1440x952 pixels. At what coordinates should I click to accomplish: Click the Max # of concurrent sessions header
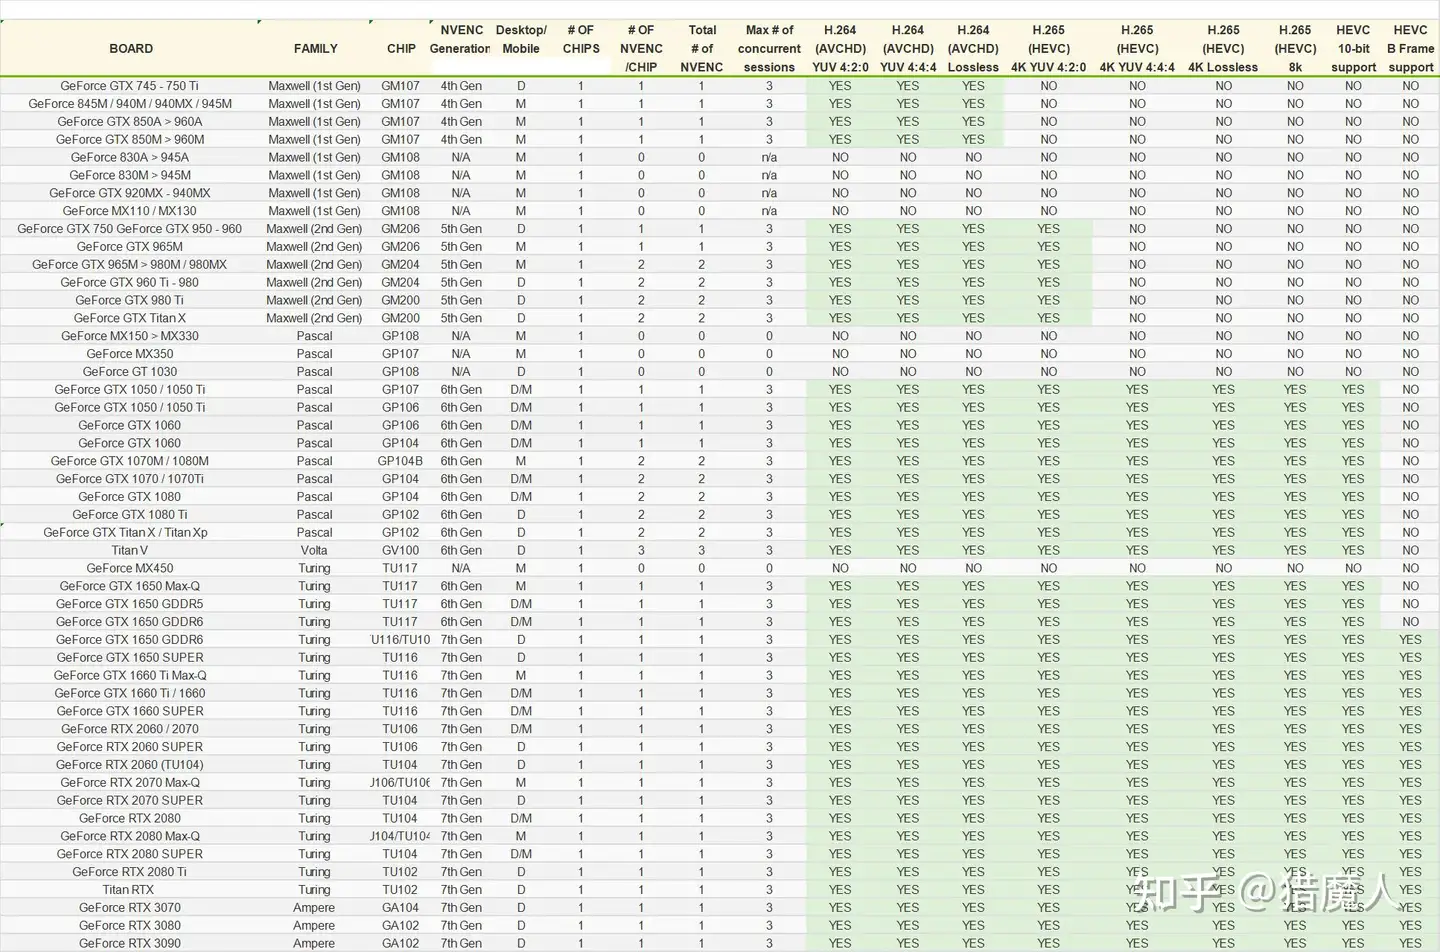pyautogui.click(x=769, y=48)
